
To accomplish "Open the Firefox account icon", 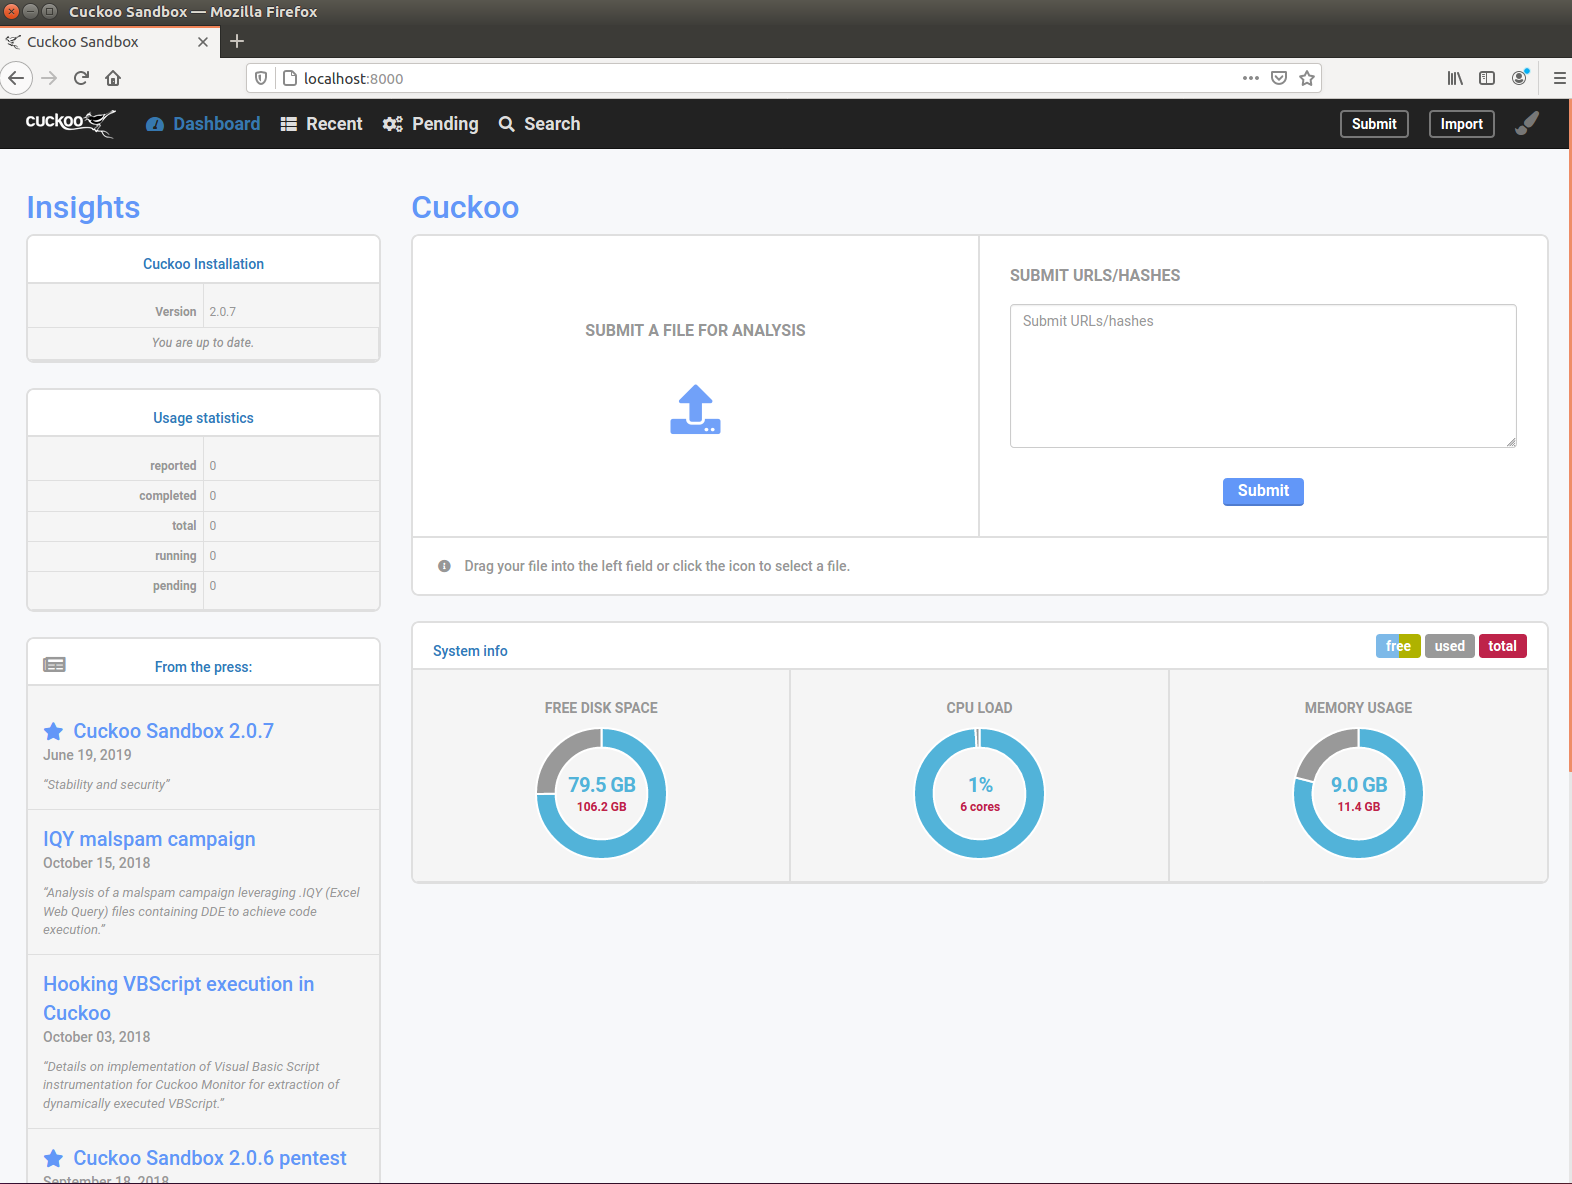I will pos(1520,78).
